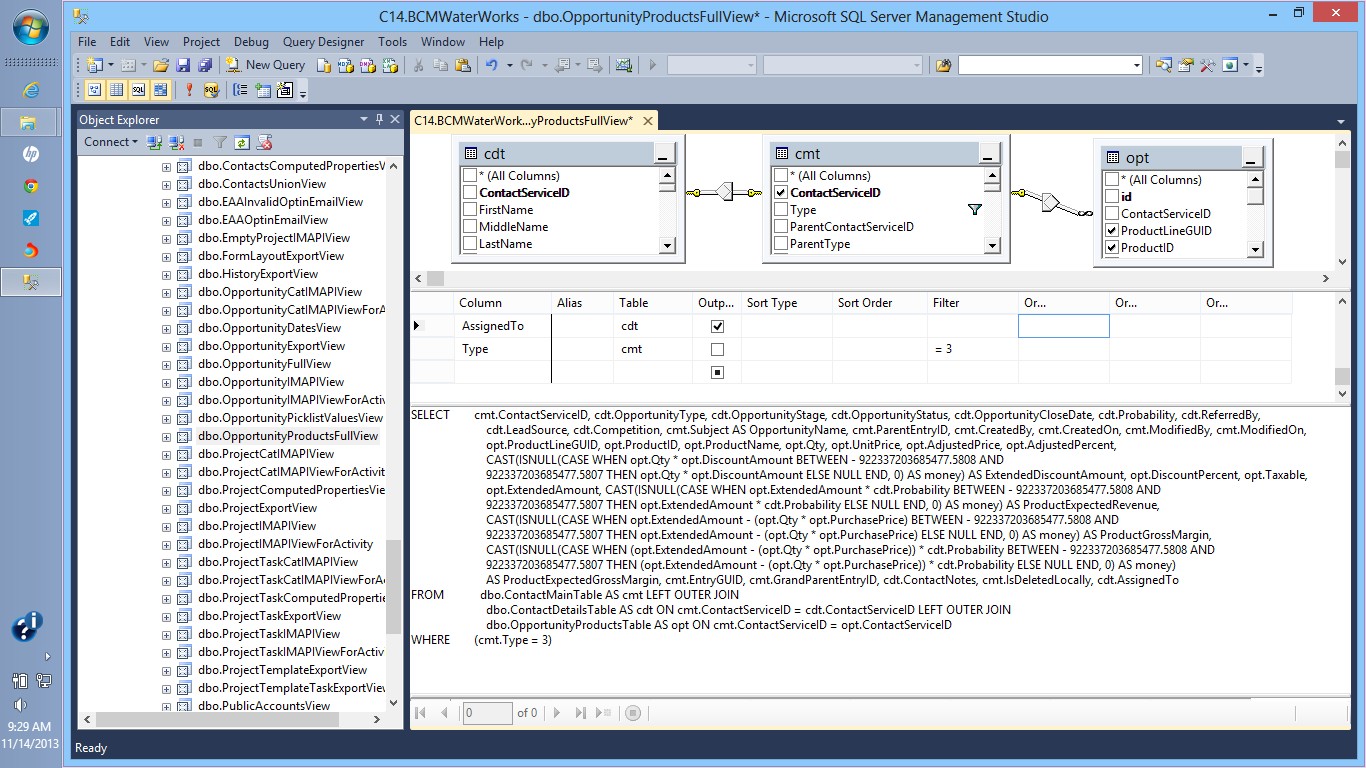This screenshot has width=1366, height=768.
Task: Click the Open File folder icon
Action: coord(160,65)
